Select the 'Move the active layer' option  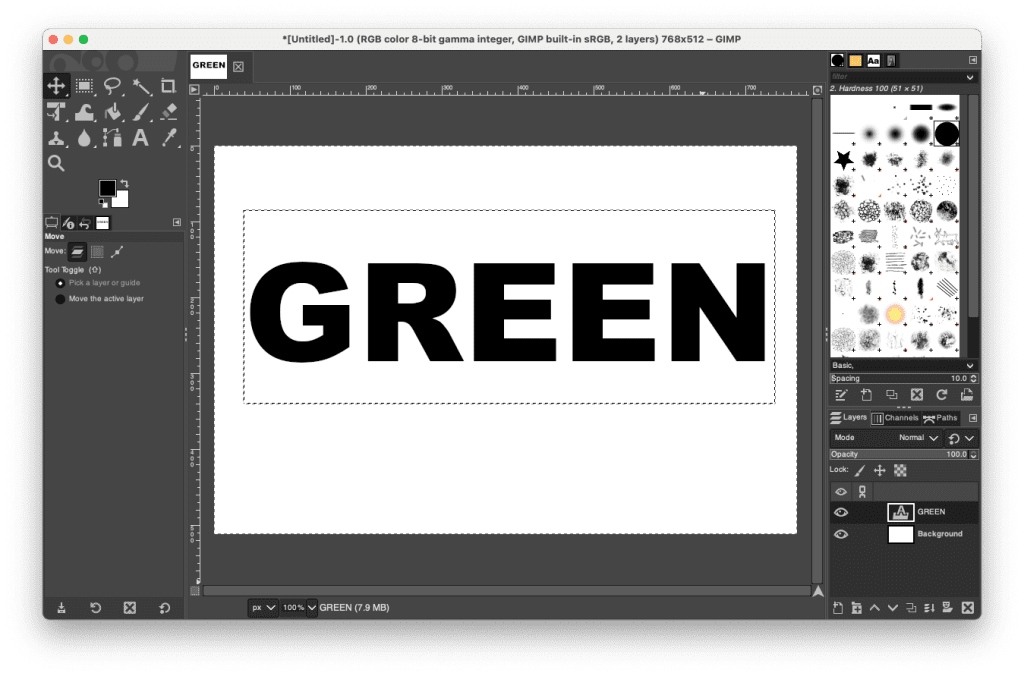[61, 299]
